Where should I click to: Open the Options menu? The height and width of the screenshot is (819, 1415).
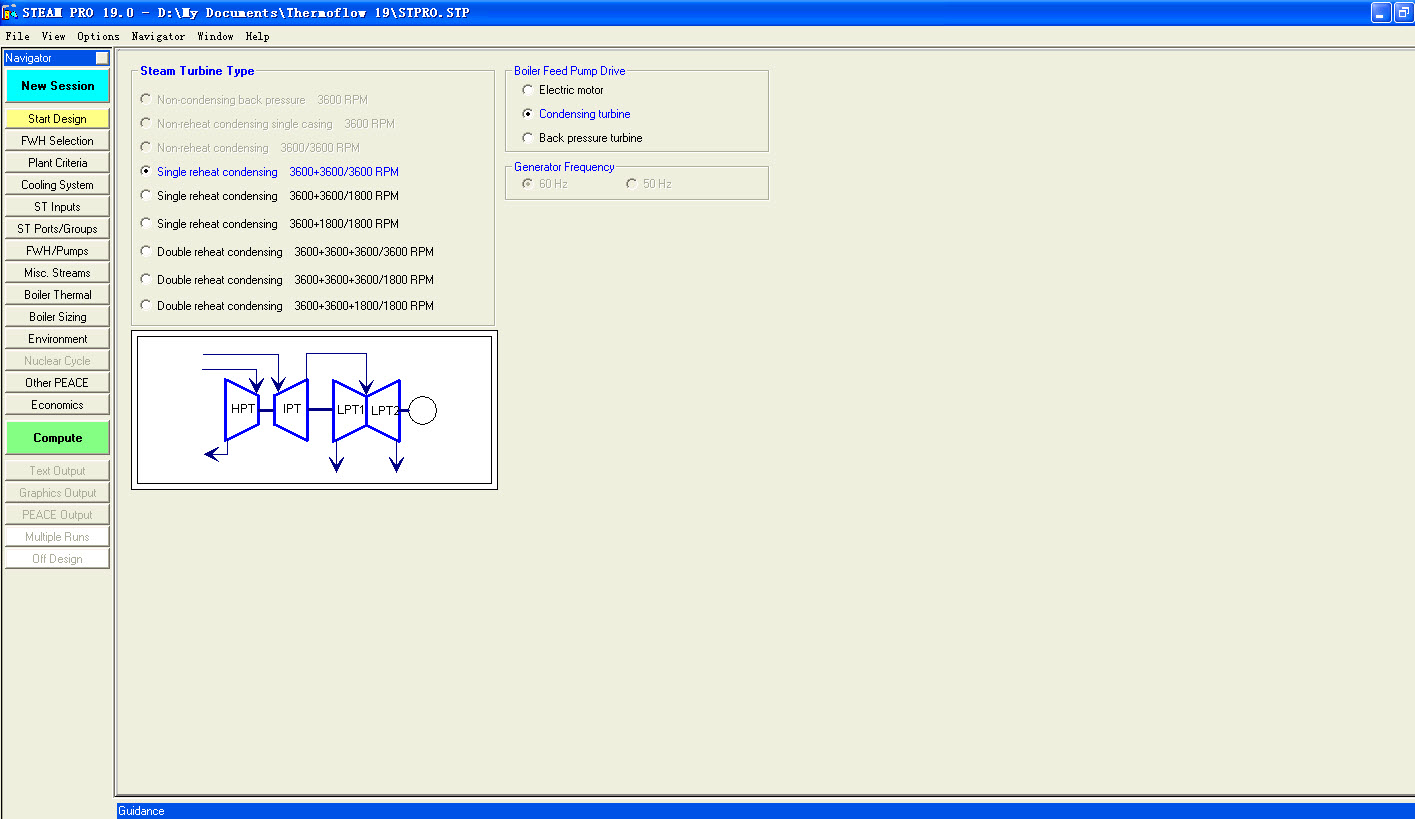[x=98, y=36]
